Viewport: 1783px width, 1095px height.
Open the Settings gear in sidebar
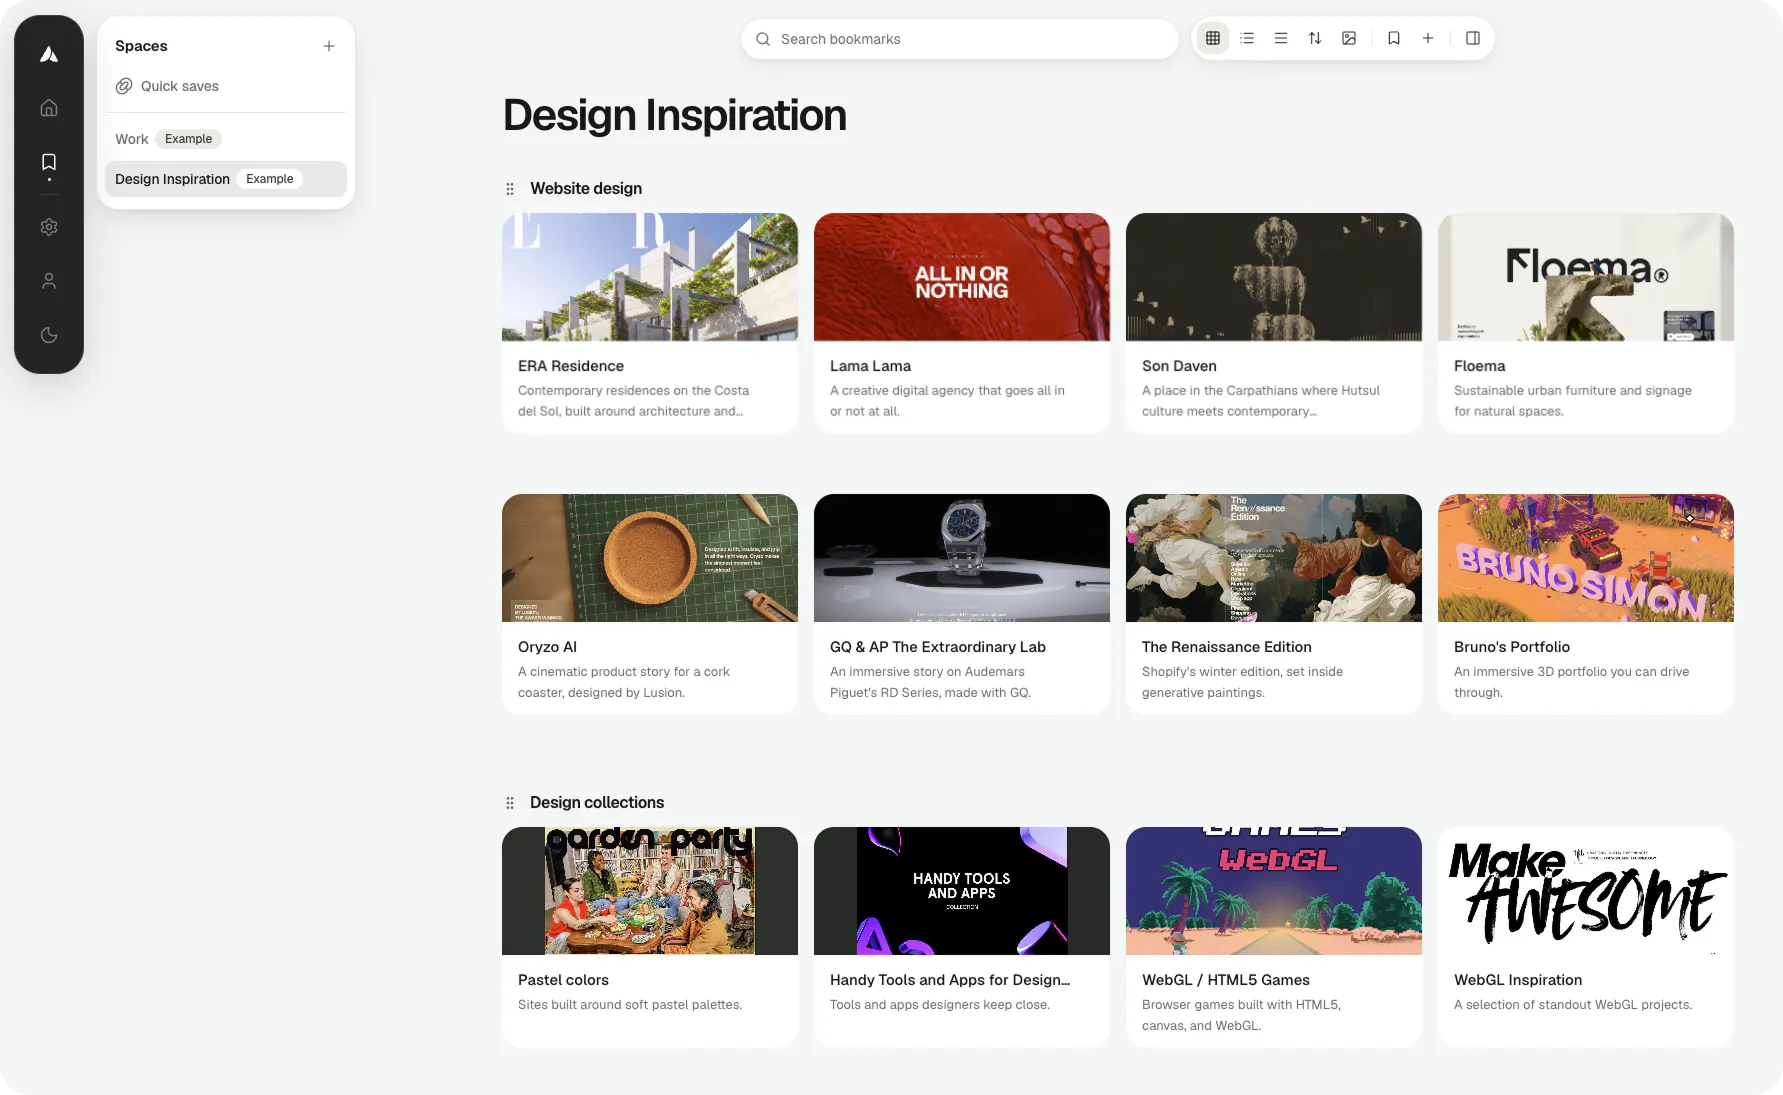click(x=49, y=227)
